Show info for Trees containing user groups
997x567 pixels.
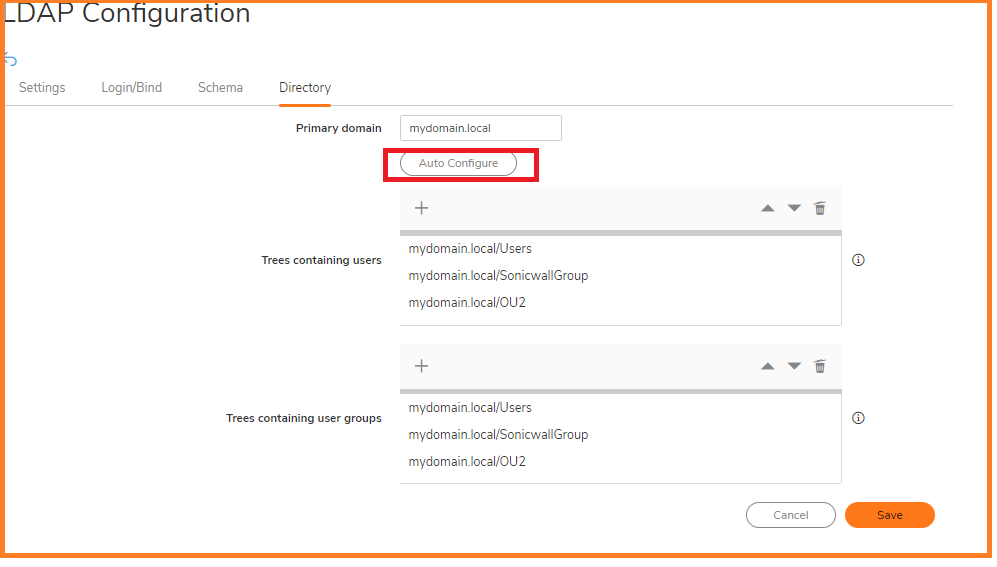pos(858,418)
